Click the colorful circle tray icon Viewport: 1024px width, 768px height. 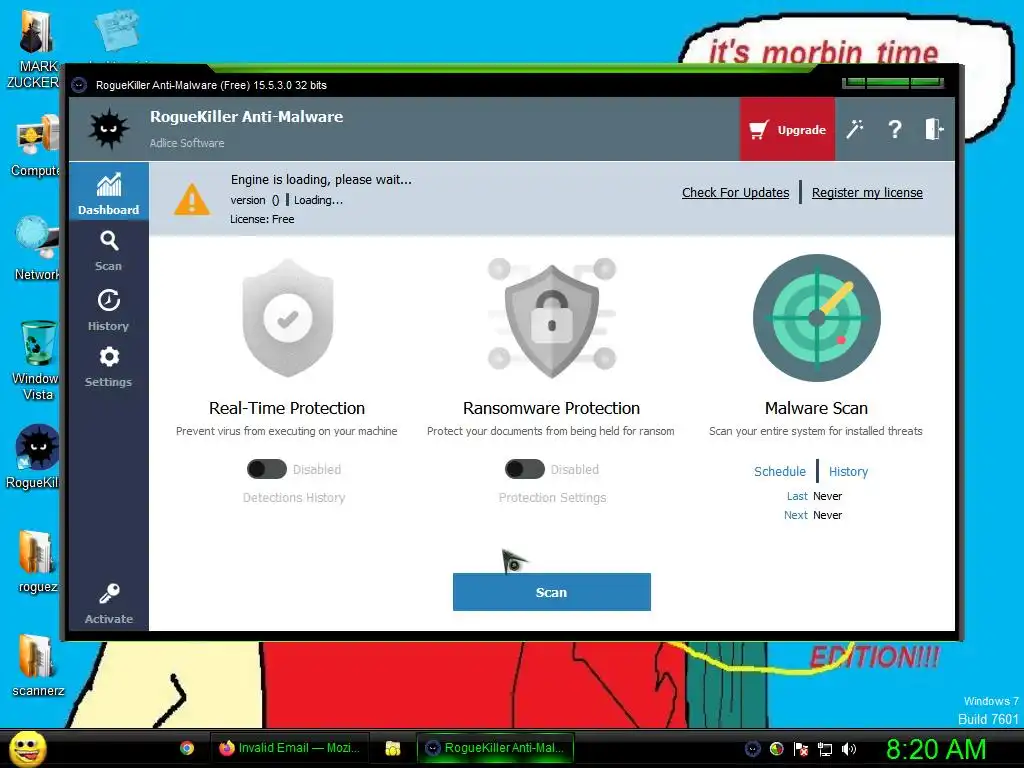[x=776, y=749]
